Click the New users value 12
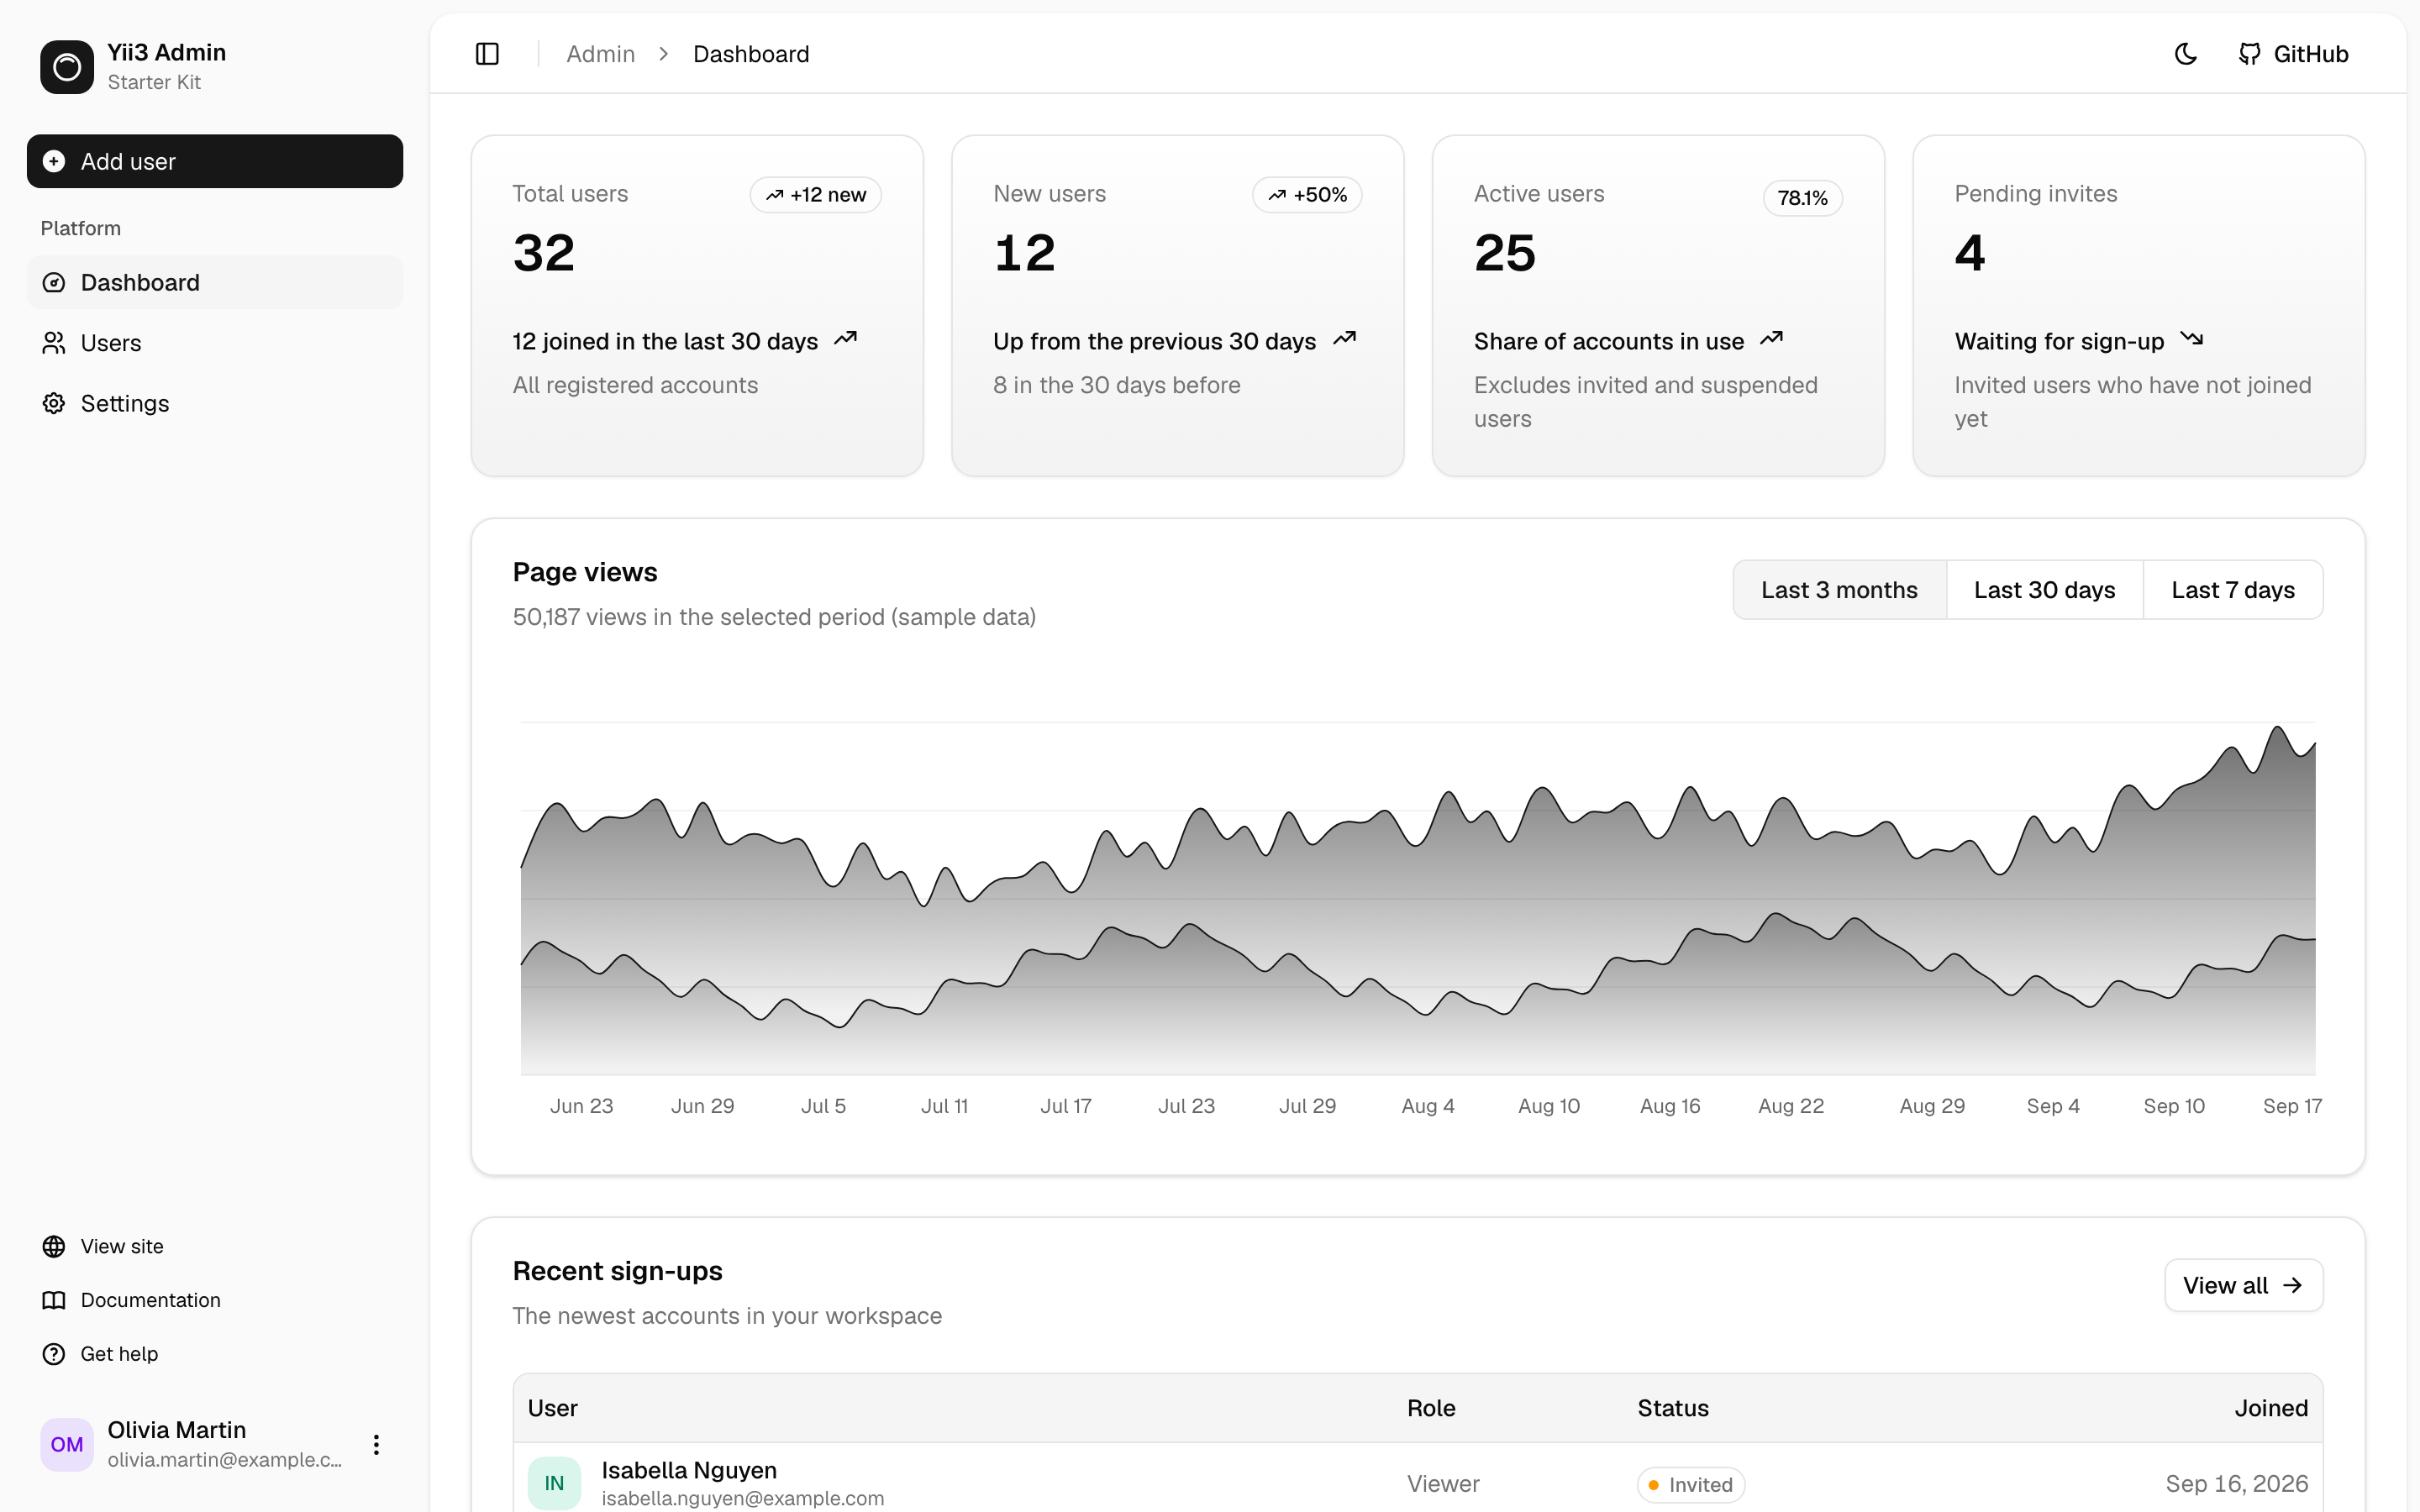This screenshot has height=1512, width=2420. tap(1024, 253)
